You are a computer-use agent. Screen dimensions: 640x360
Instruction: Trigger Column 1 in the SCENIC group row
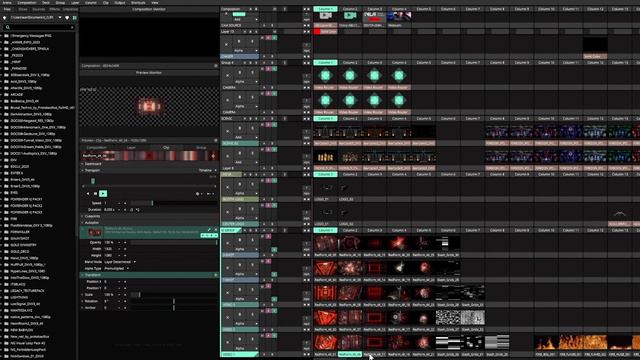tap(325, 119)
